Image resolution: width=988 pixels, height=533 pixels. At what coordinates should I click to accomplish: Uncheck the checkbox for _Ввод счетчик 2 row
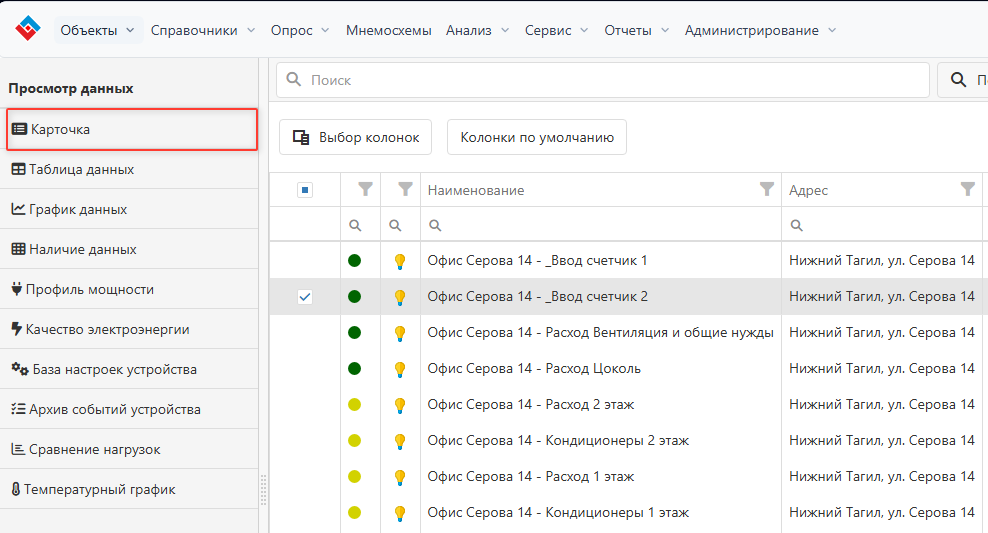[305, 297]
